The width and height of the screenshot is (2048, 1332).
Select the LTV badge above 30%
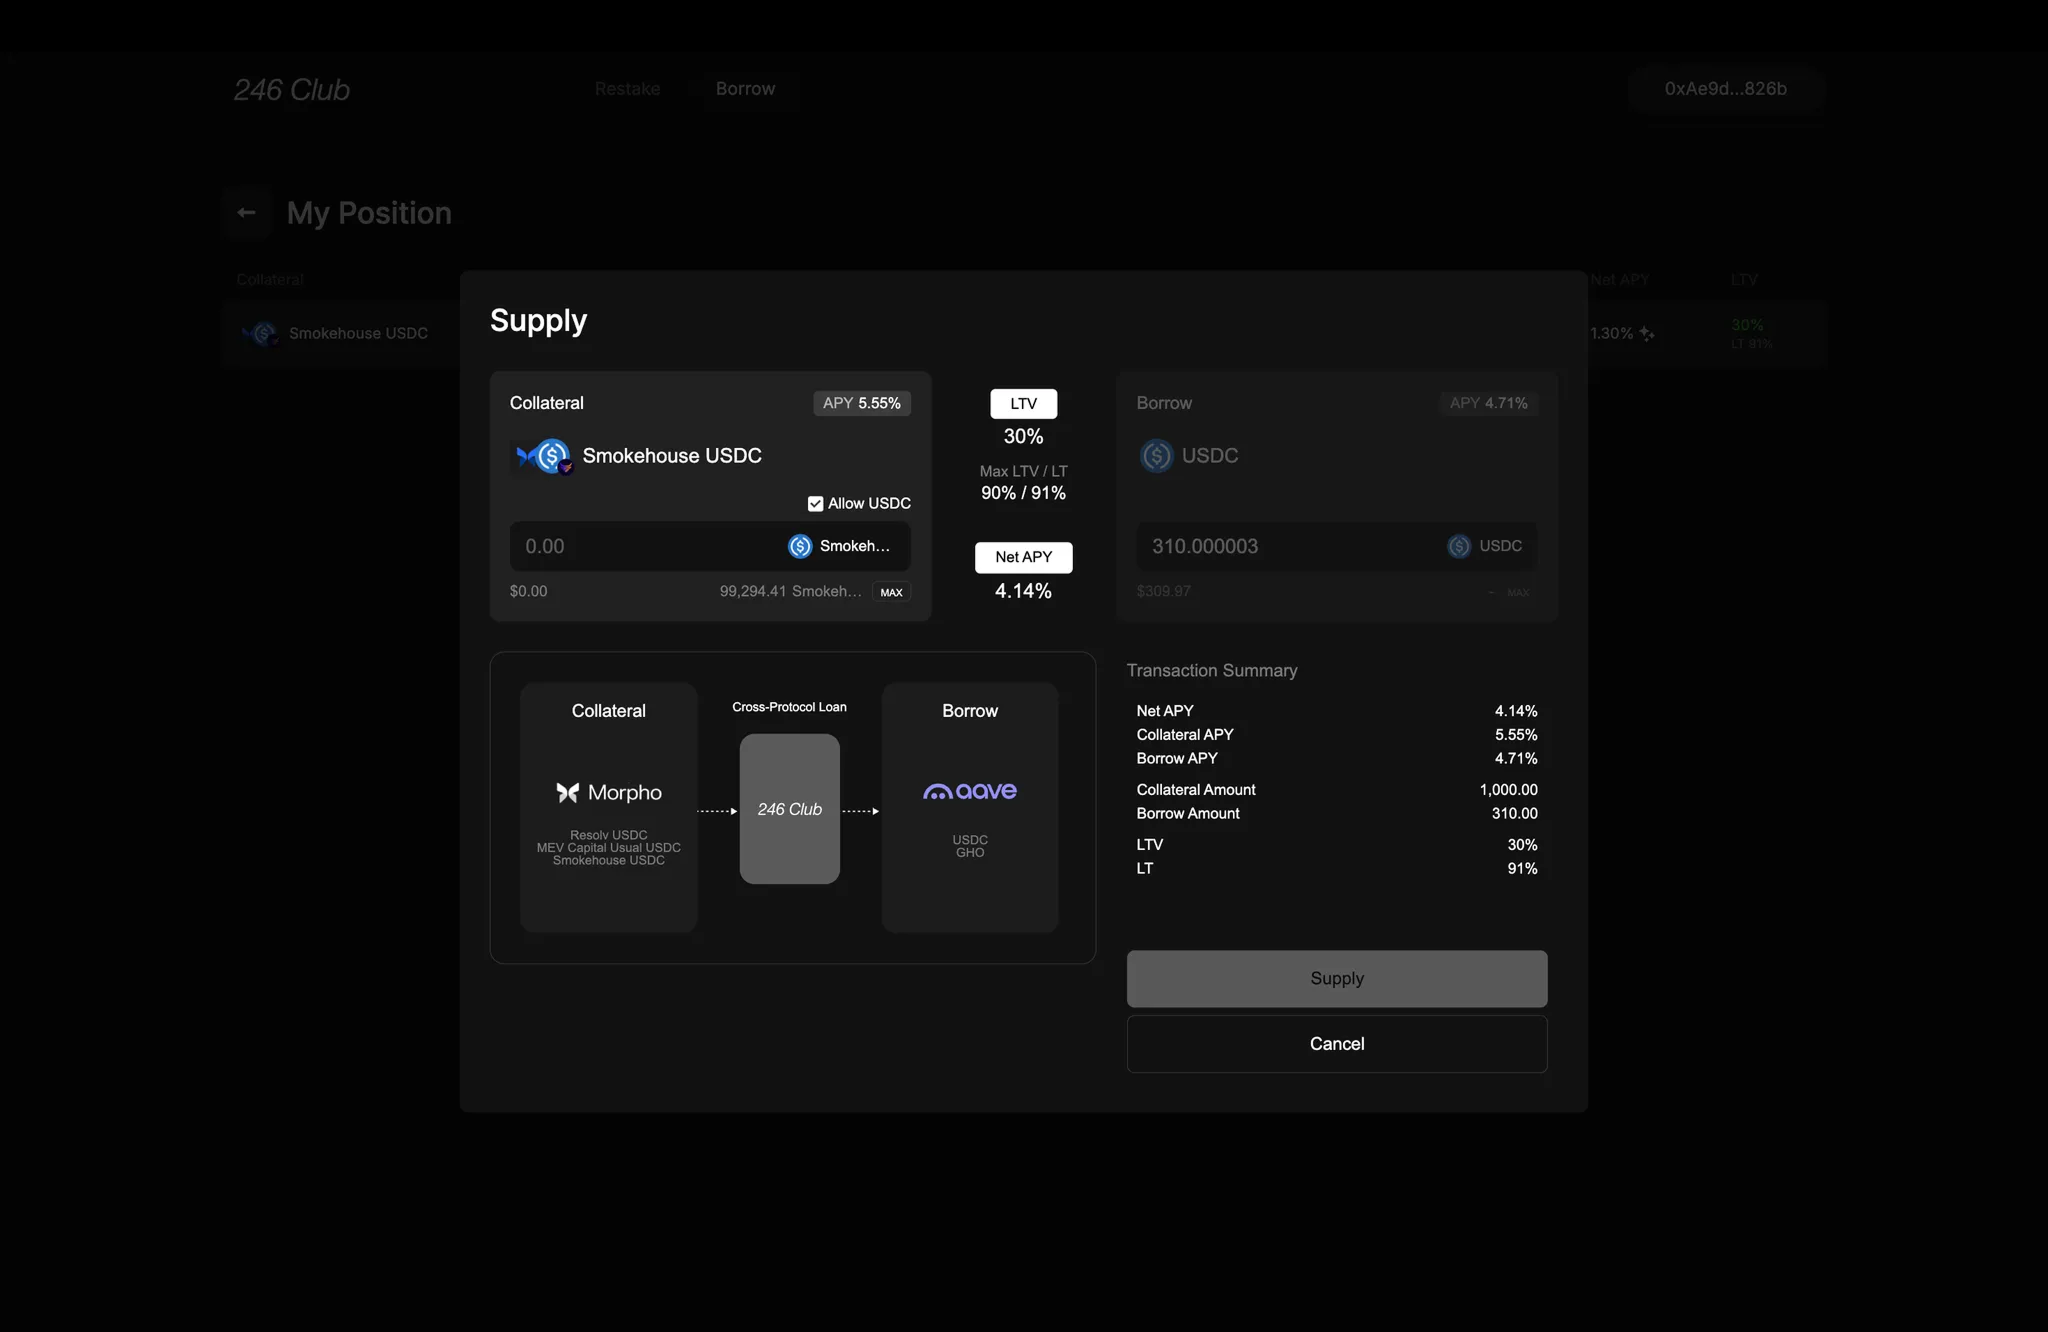coord(1023,404)
